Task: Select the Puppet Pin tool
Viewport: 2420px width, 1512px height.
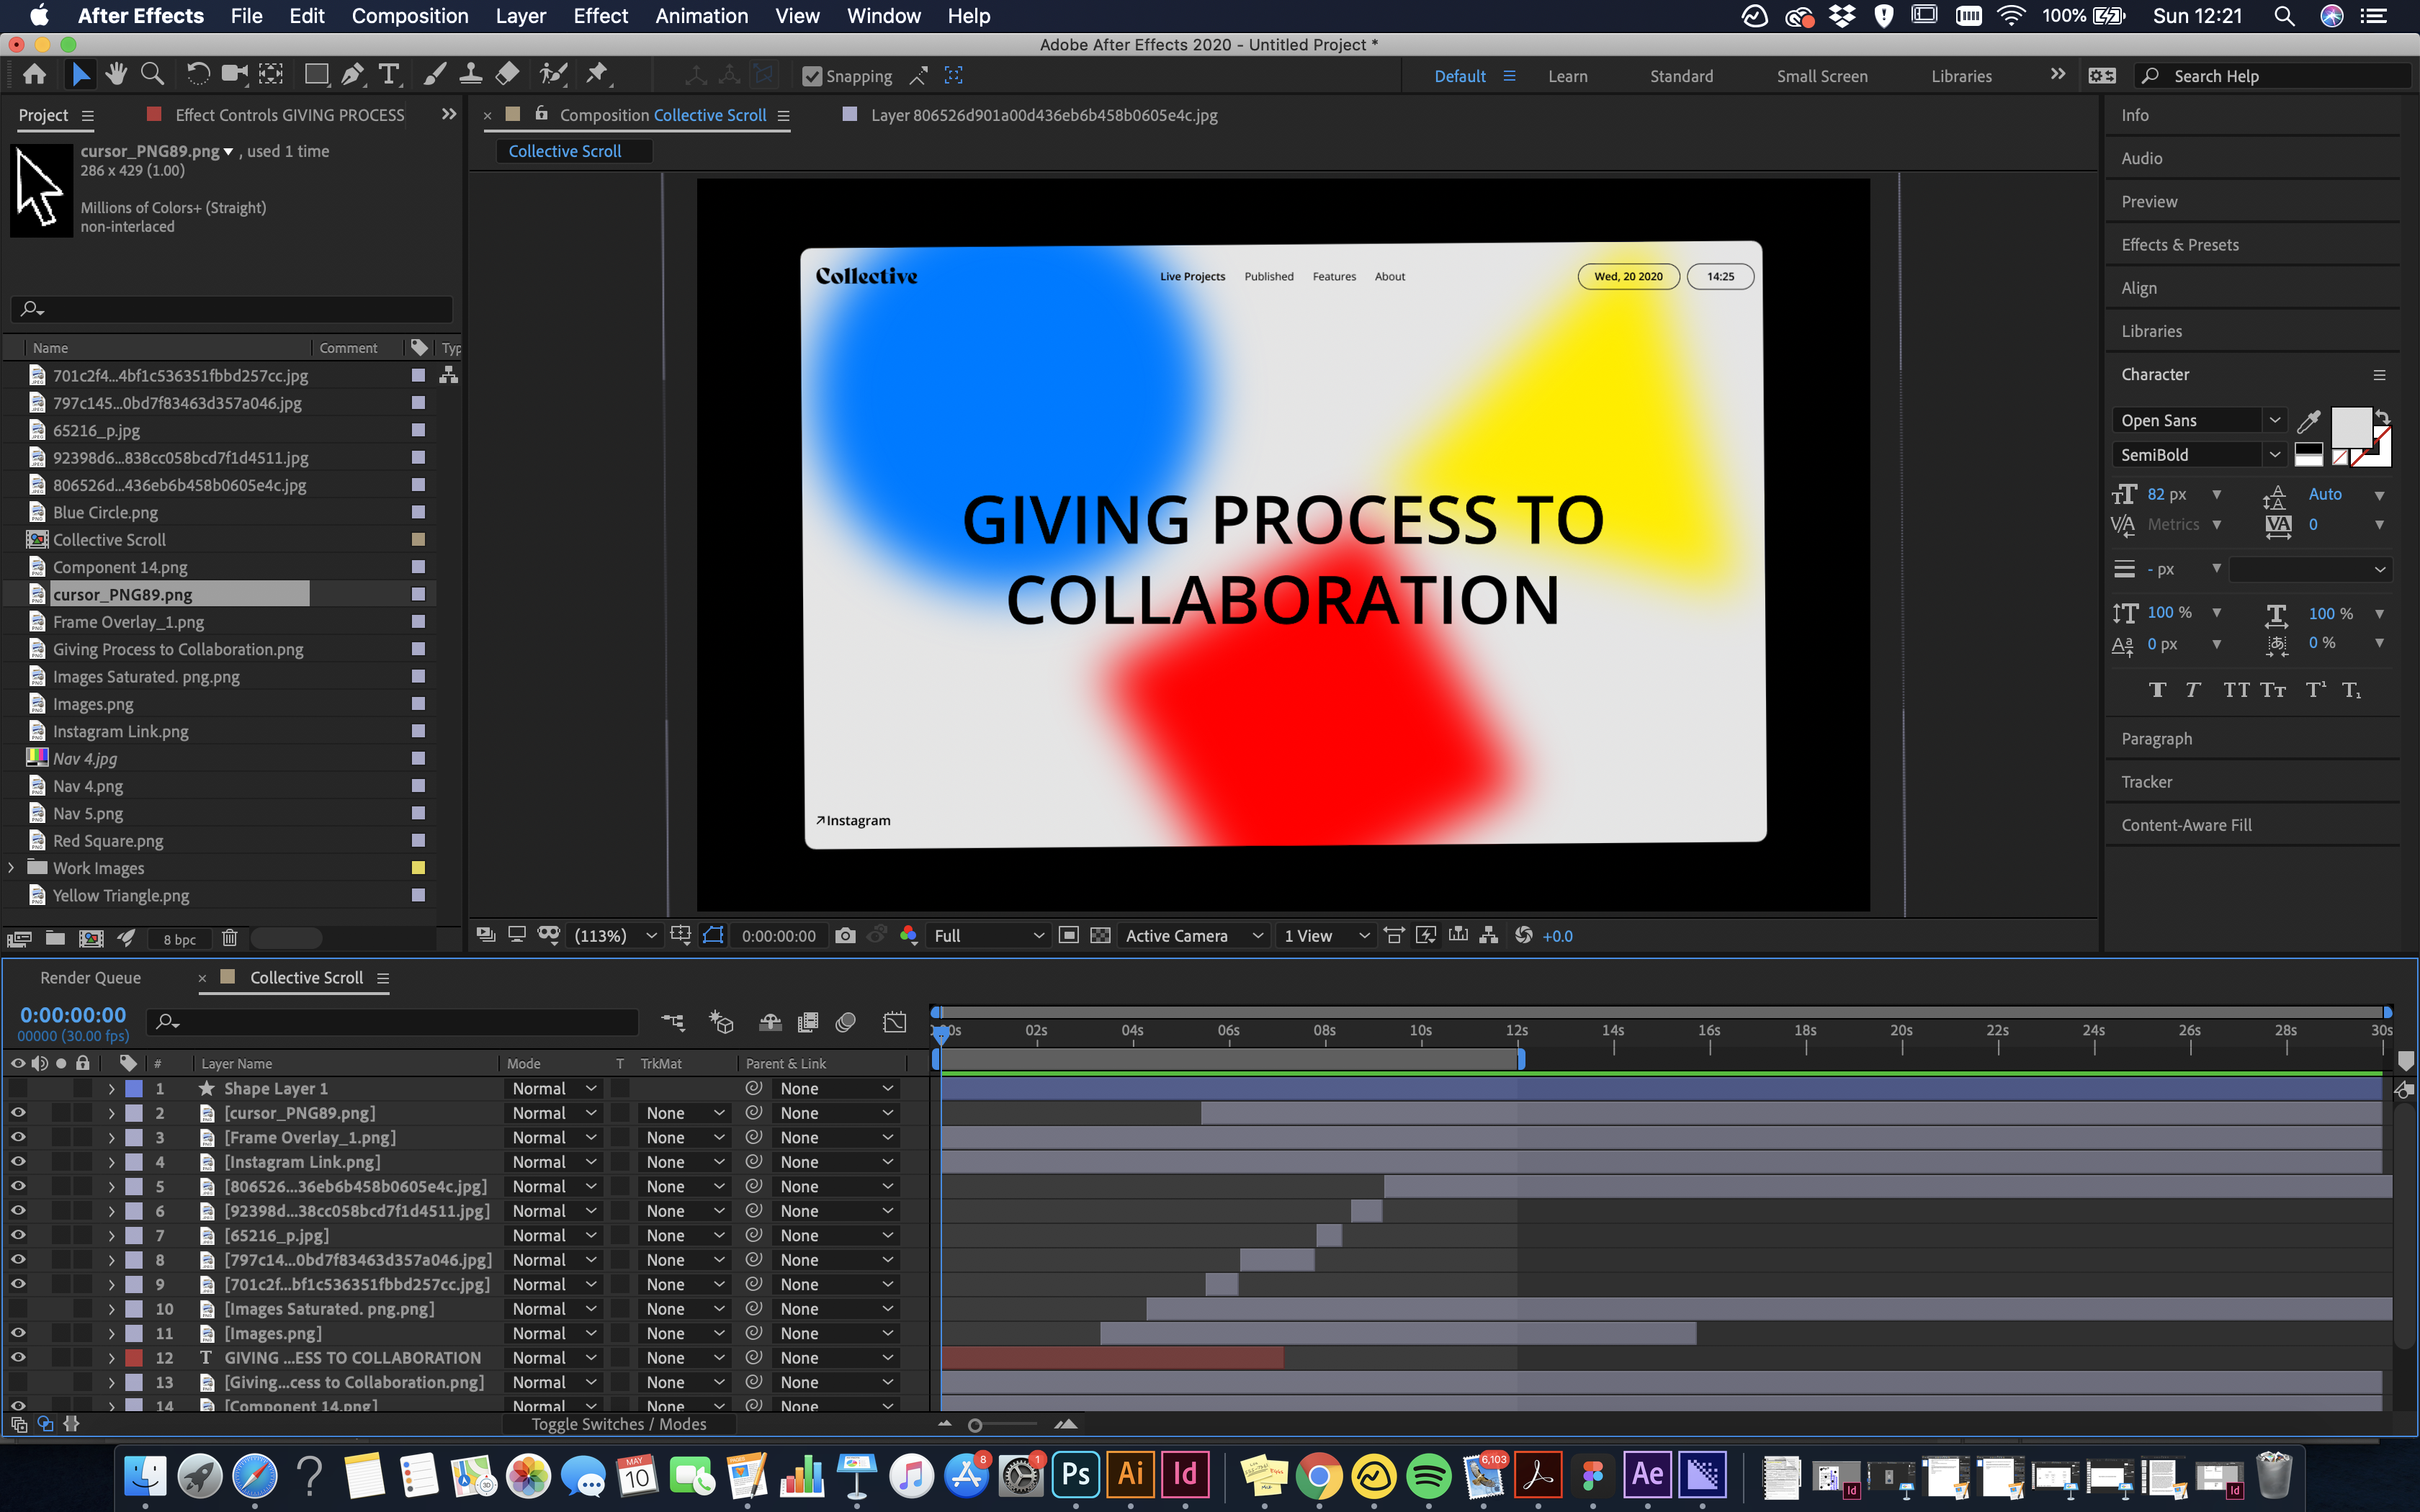Action: tap(597, 75)
